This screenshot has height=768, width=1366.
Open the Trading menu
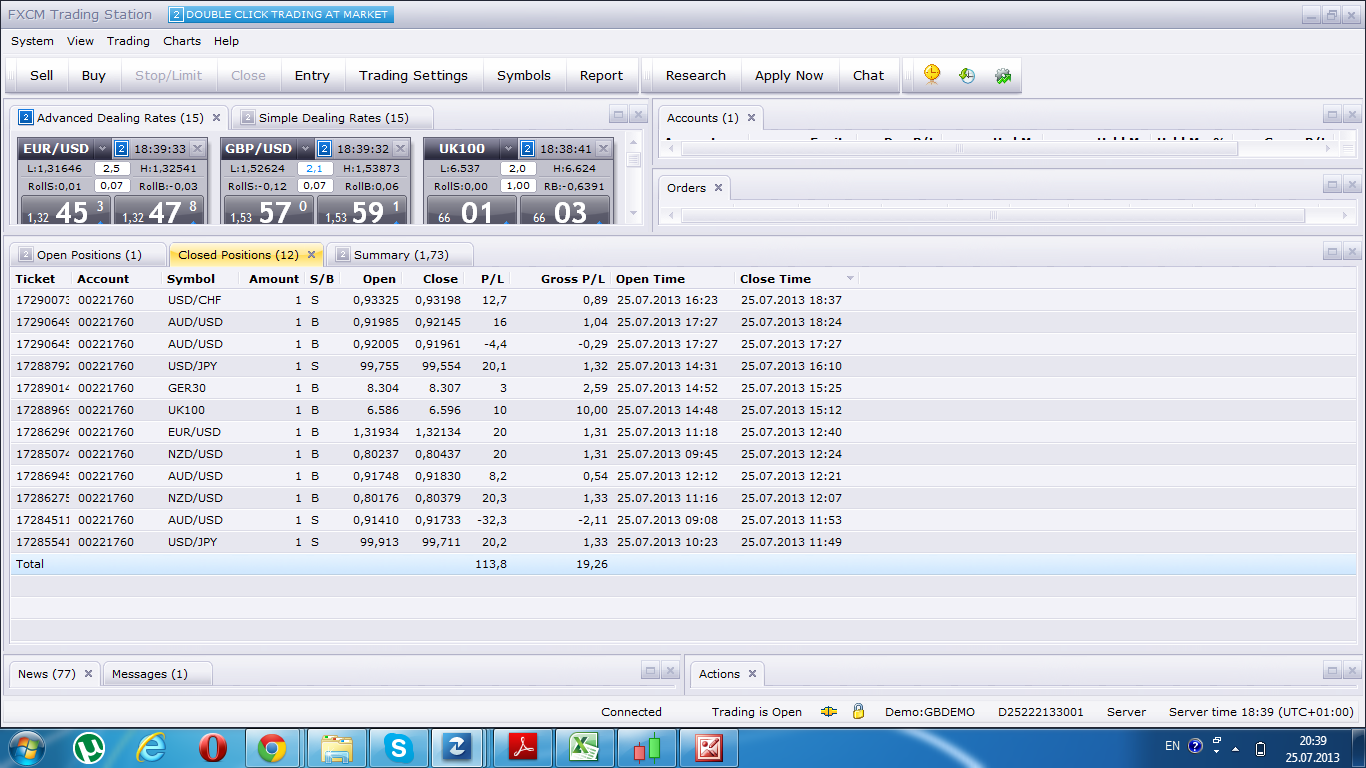(x=128, y=41)
